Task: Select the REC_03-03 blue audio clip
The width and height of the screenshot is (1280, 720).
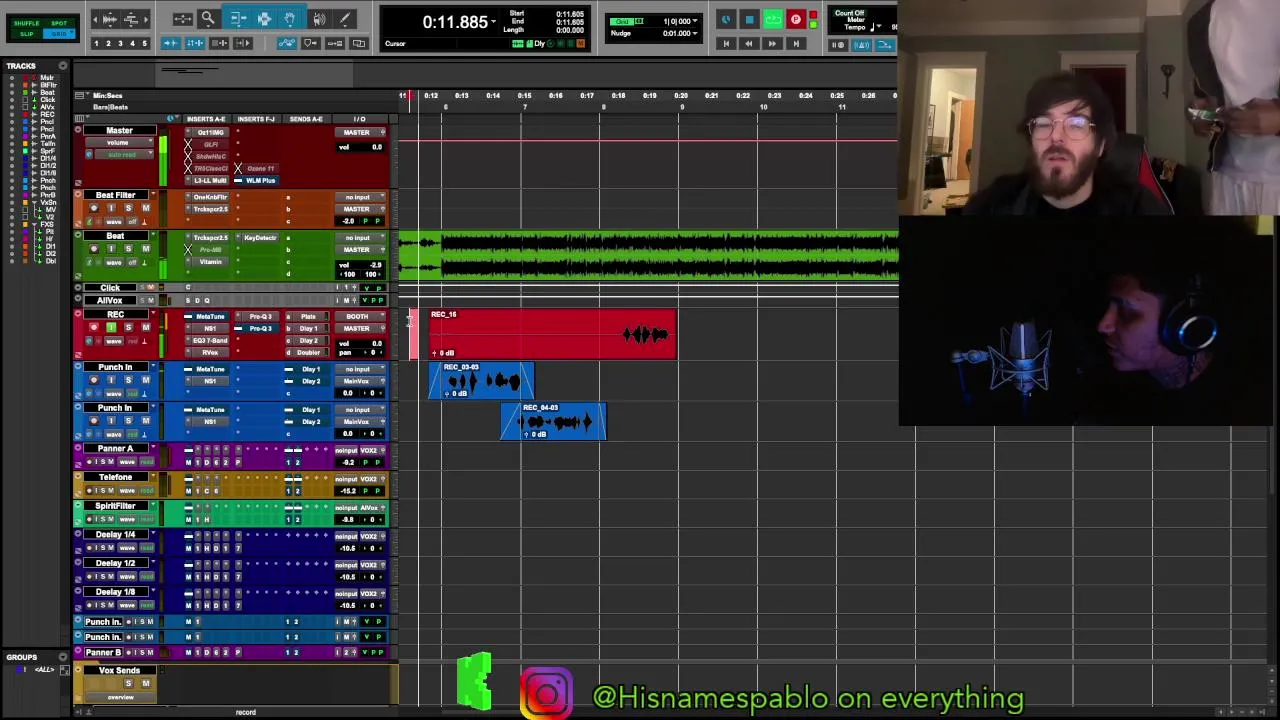Action: point(482,380)
